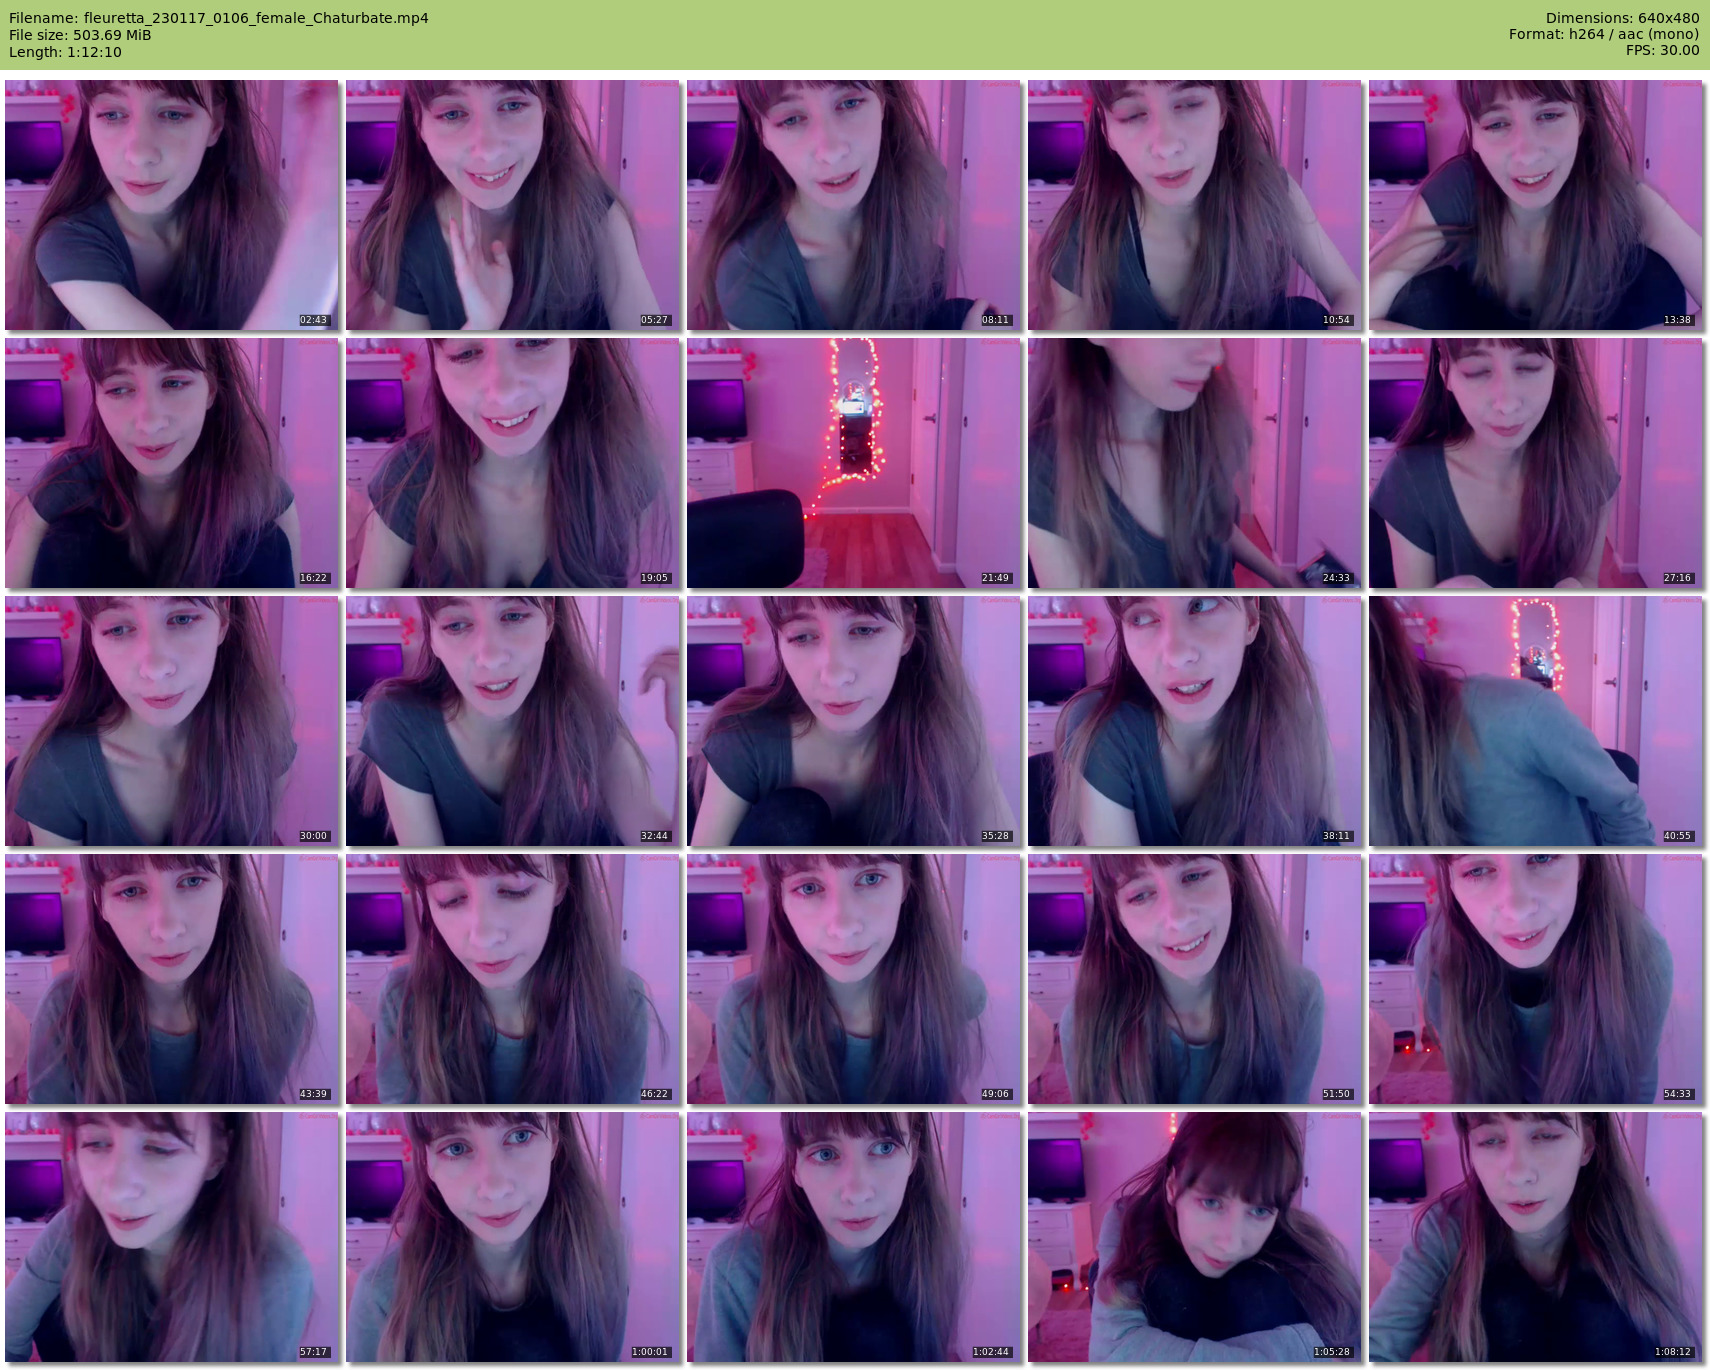Screen dimensions: 1710x1370
Task: Click the Dimensions 640x480 header text
Action: point(1622,18)
